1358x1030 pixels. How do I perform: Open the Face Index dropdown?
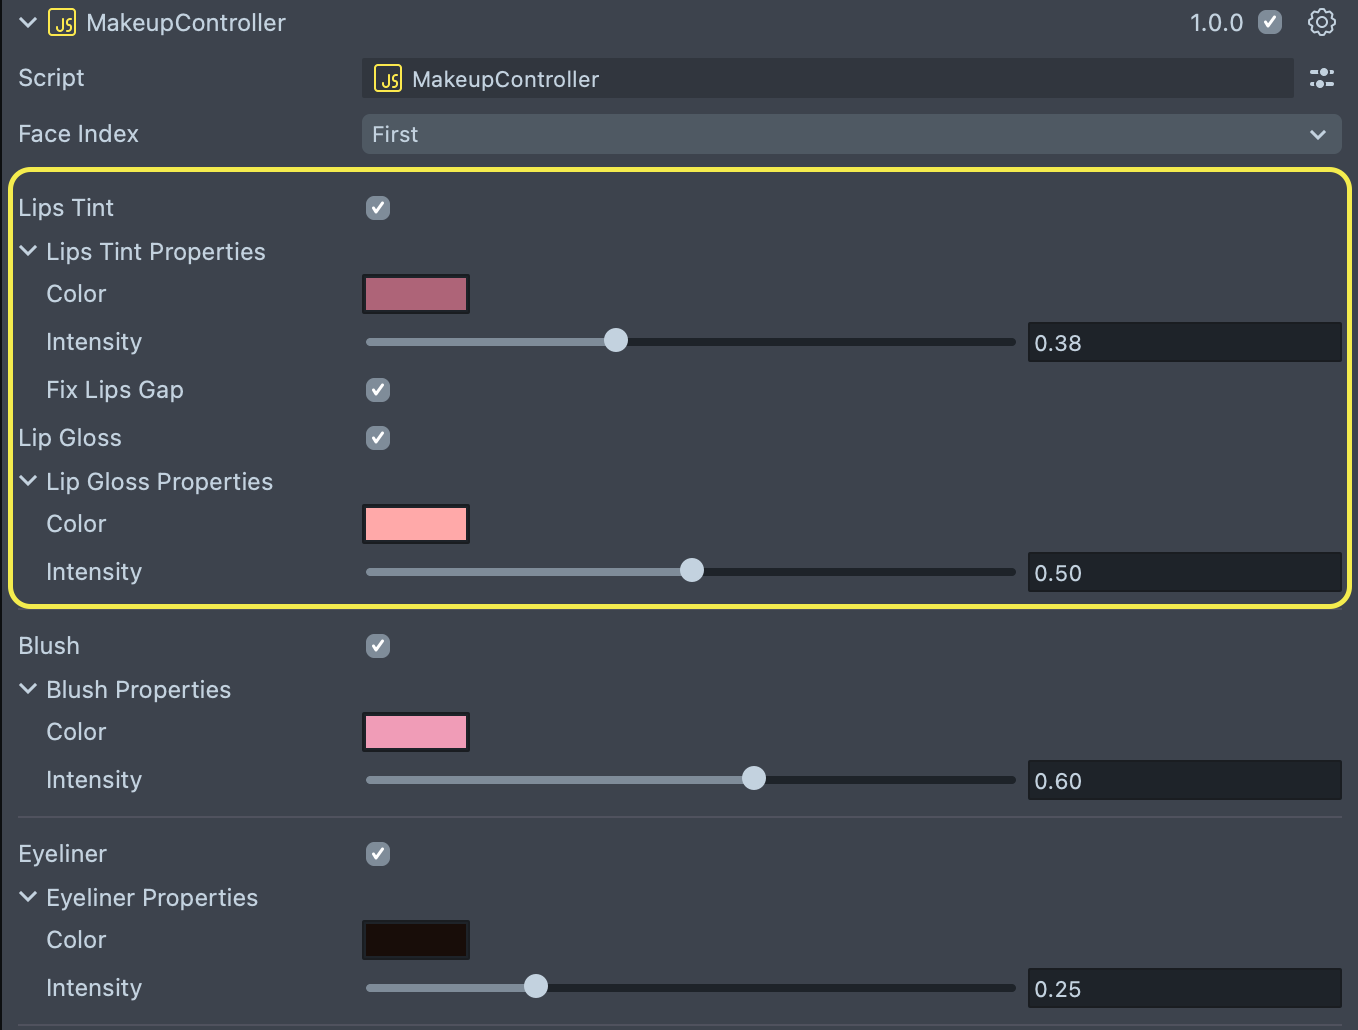[850, 134]
